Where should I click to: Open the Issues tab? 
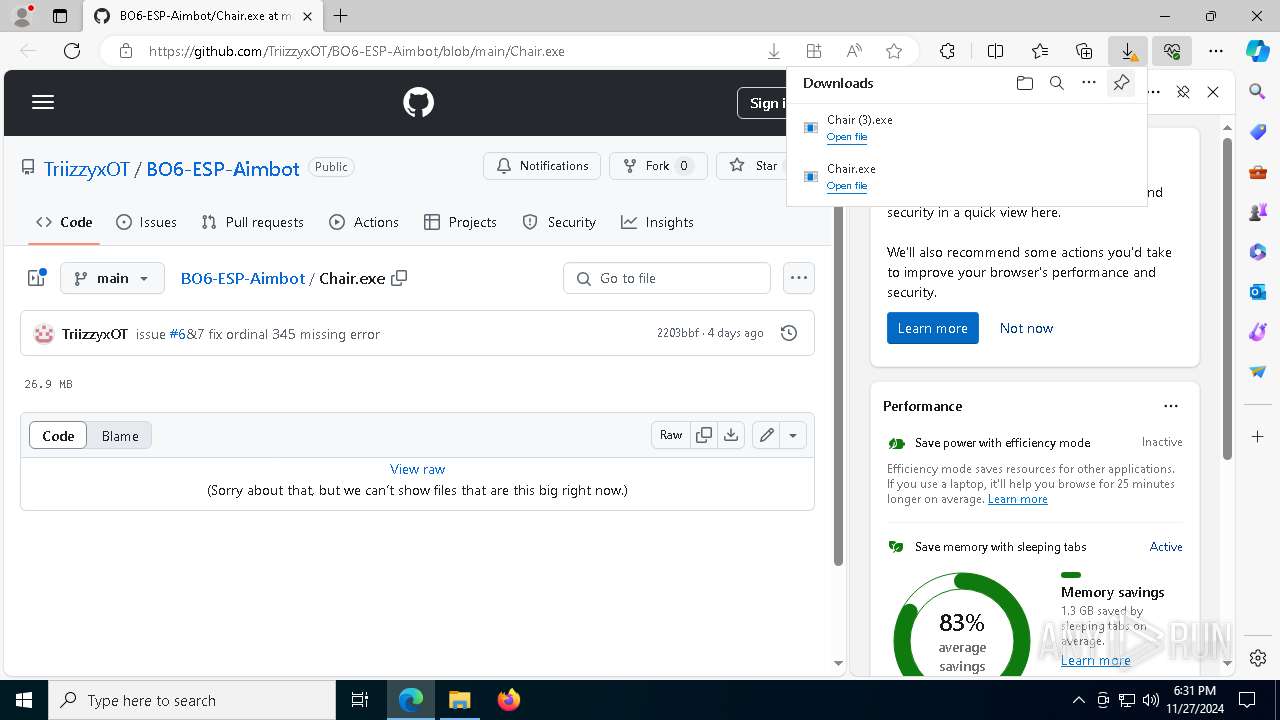(146, 222)
